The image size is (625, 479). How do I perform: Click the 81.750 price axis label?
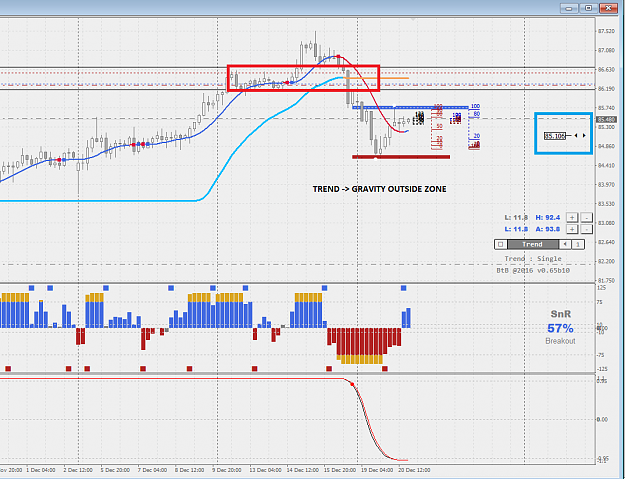(x=606, y=280)
